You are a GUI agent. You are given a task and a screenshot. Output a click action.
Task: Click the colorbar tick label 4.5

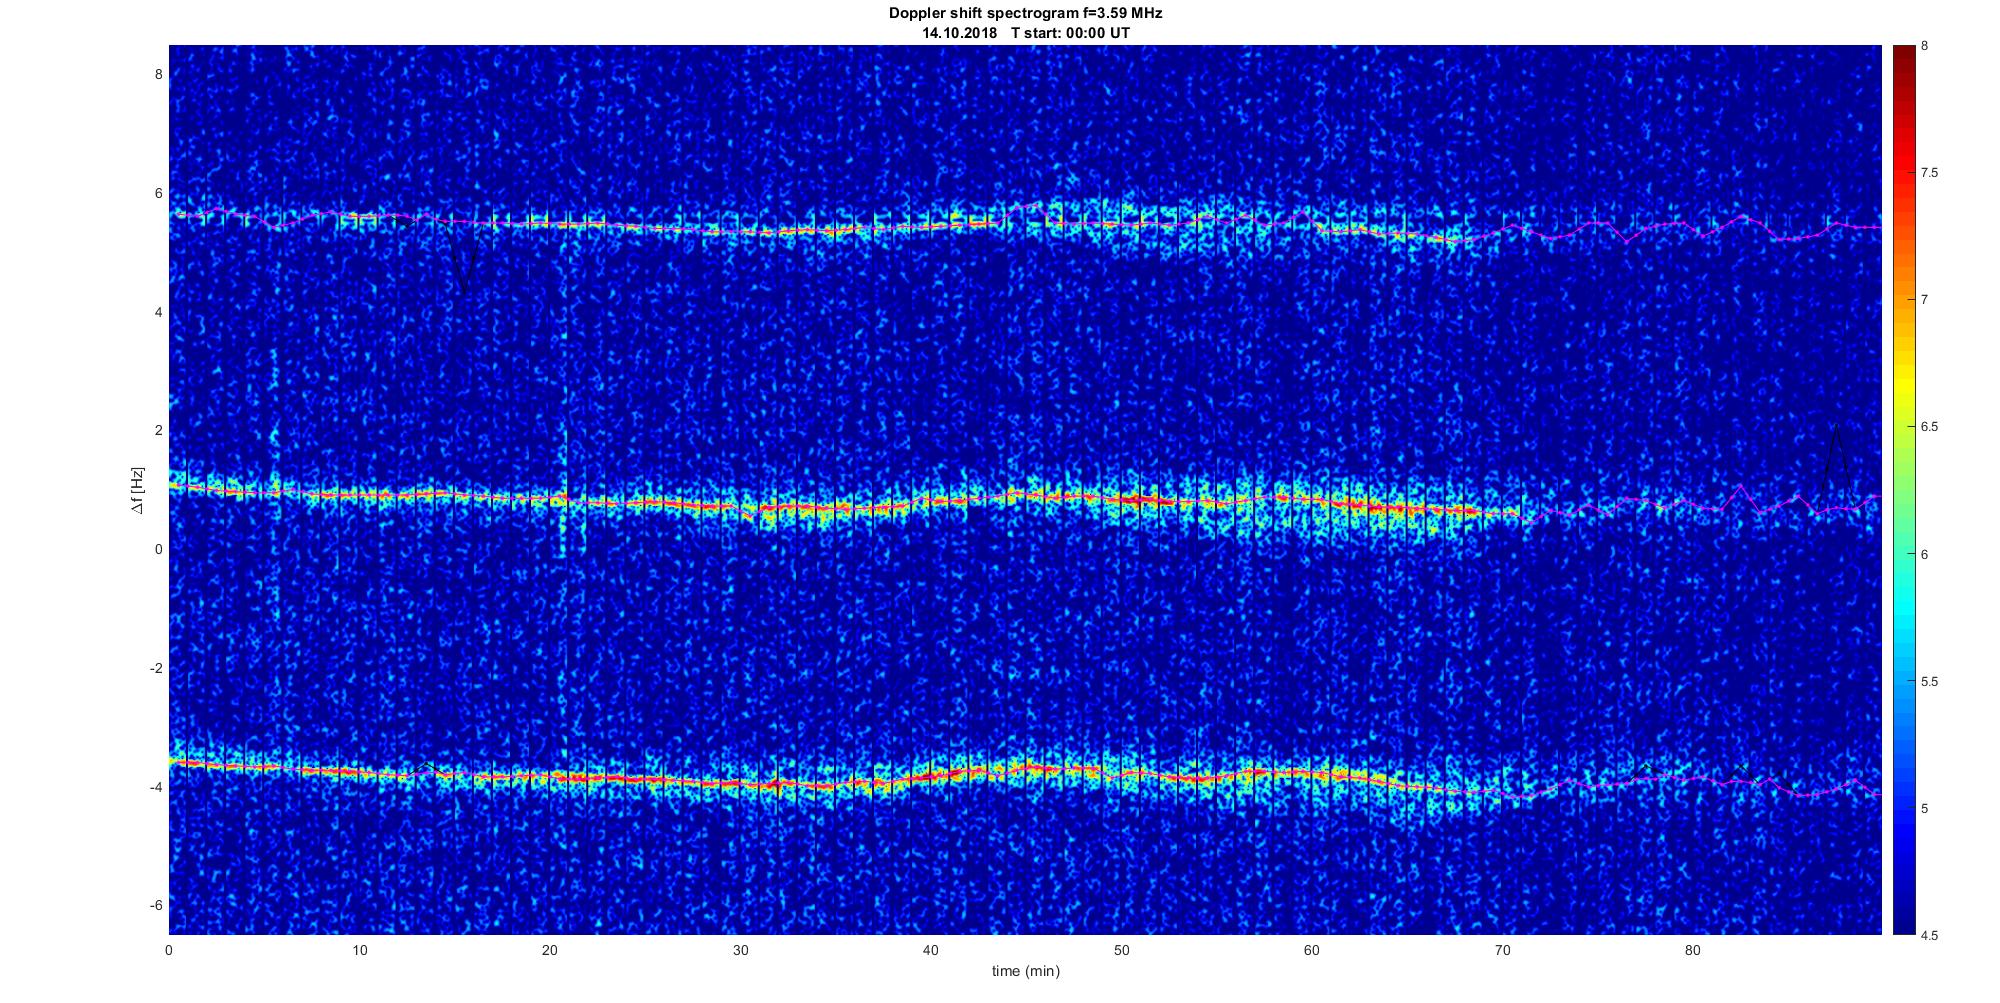[1931, 935]
